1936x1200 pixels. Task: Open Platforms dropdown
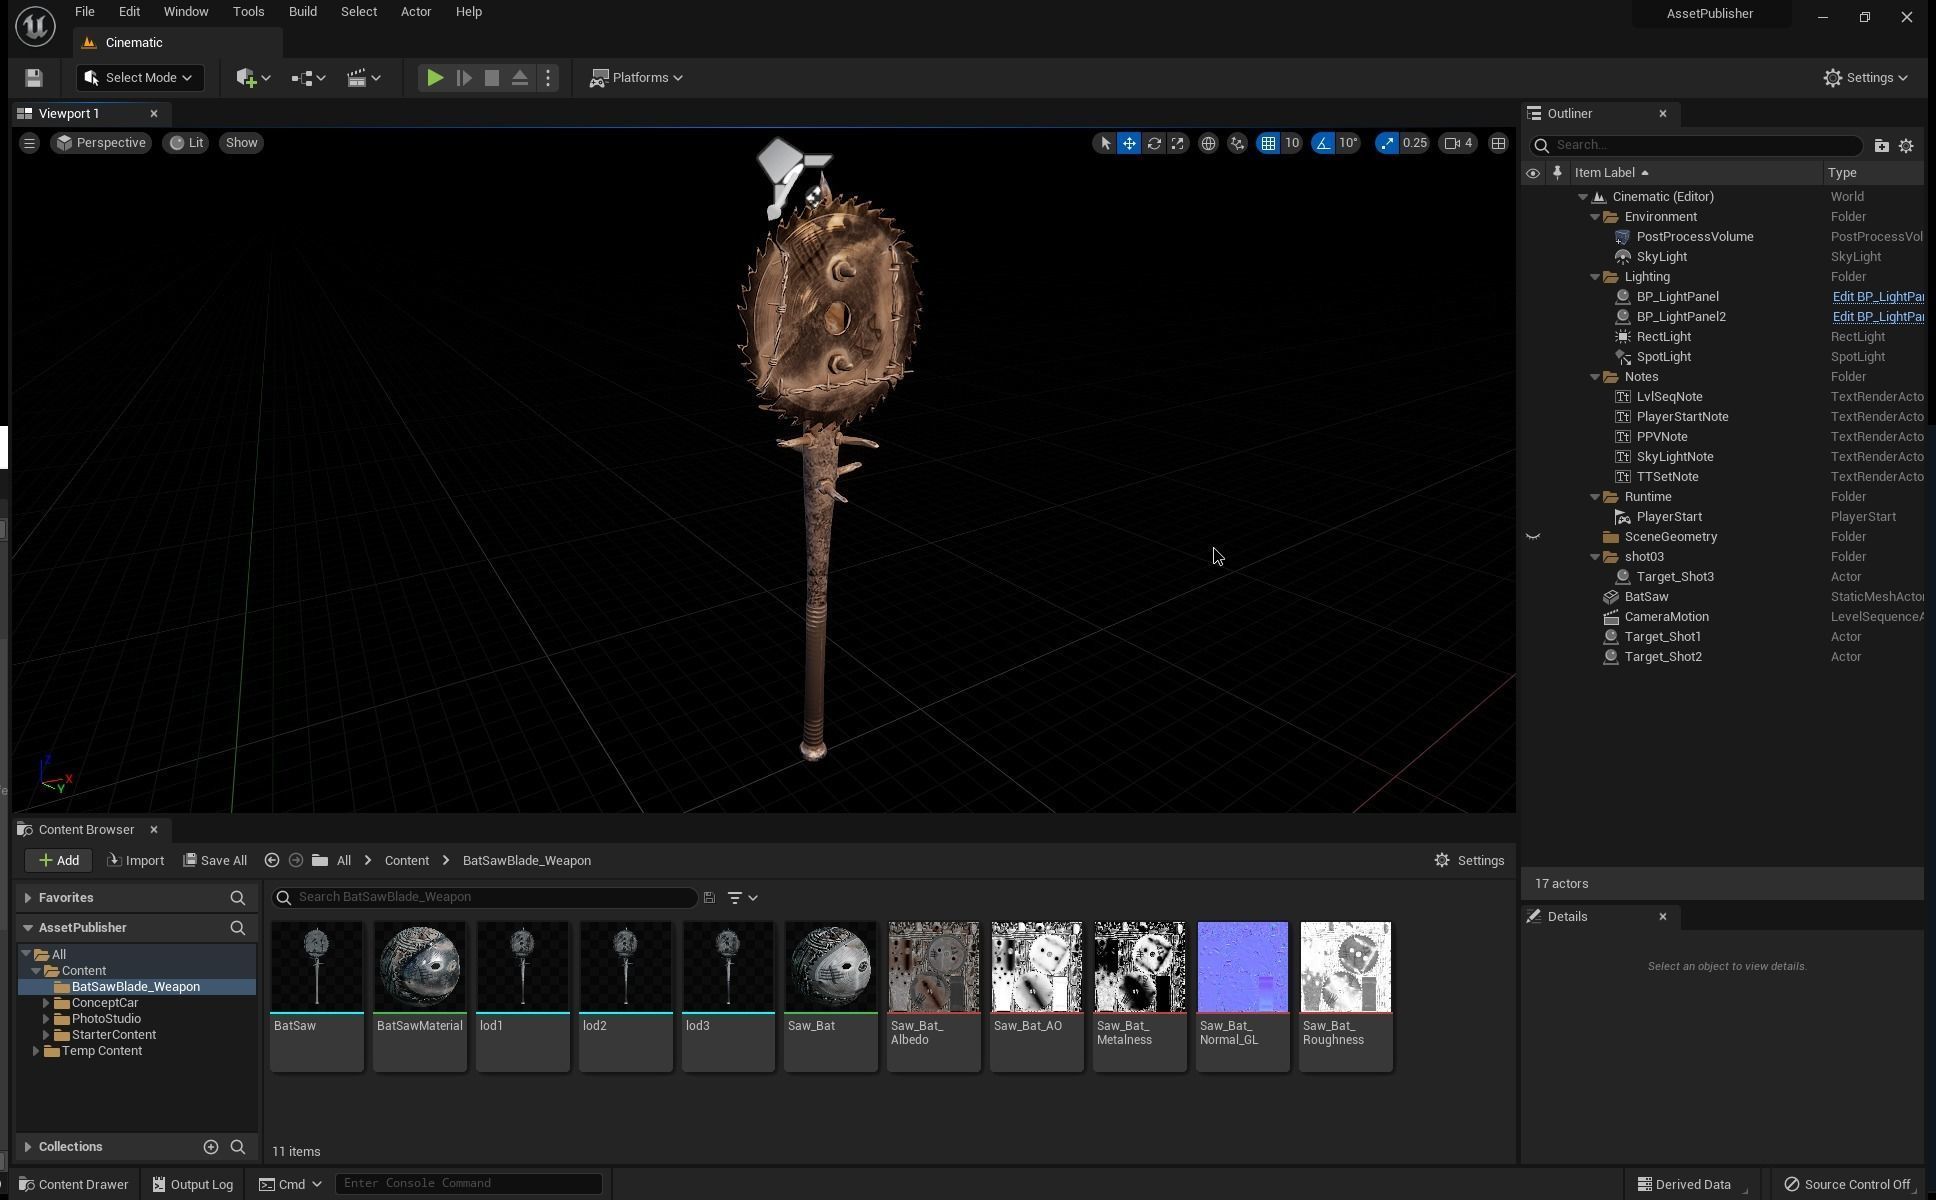coord(636,78)
